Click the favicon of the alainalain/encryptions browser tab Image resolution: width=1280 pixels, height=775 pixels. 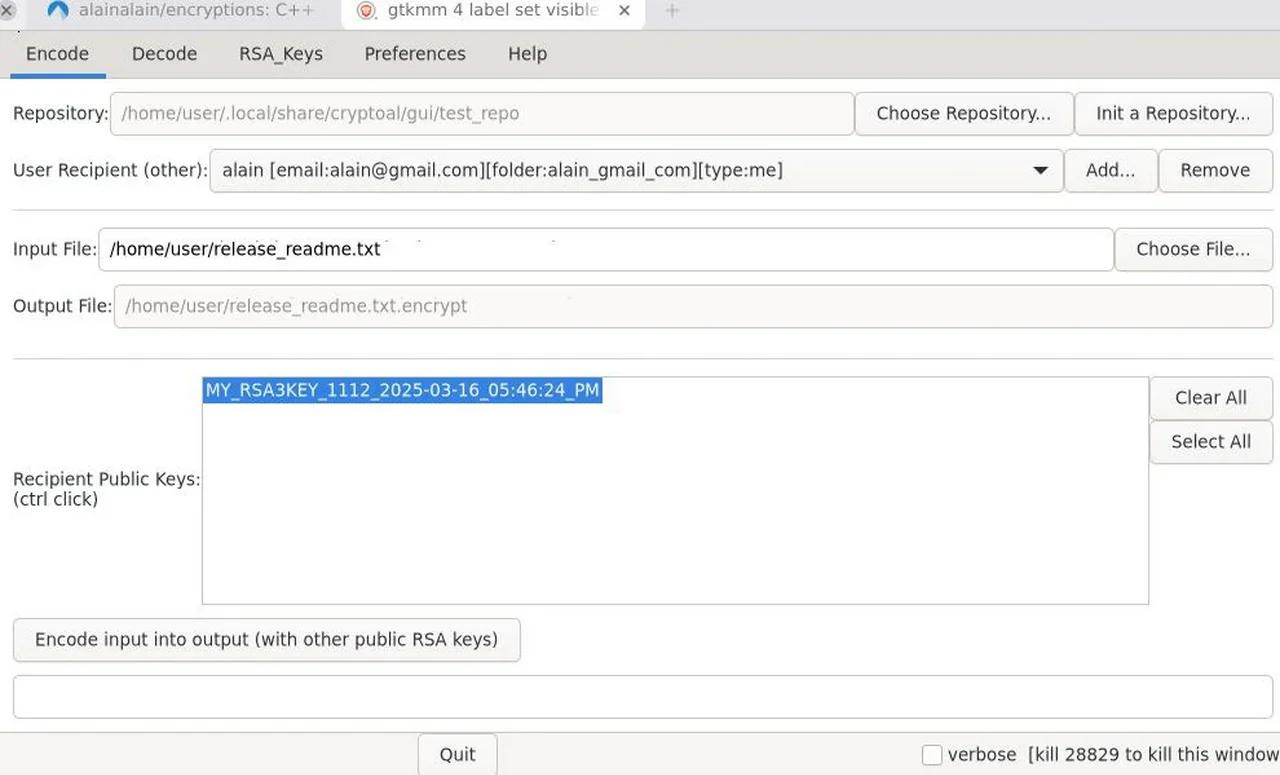(x=58, y=10)
